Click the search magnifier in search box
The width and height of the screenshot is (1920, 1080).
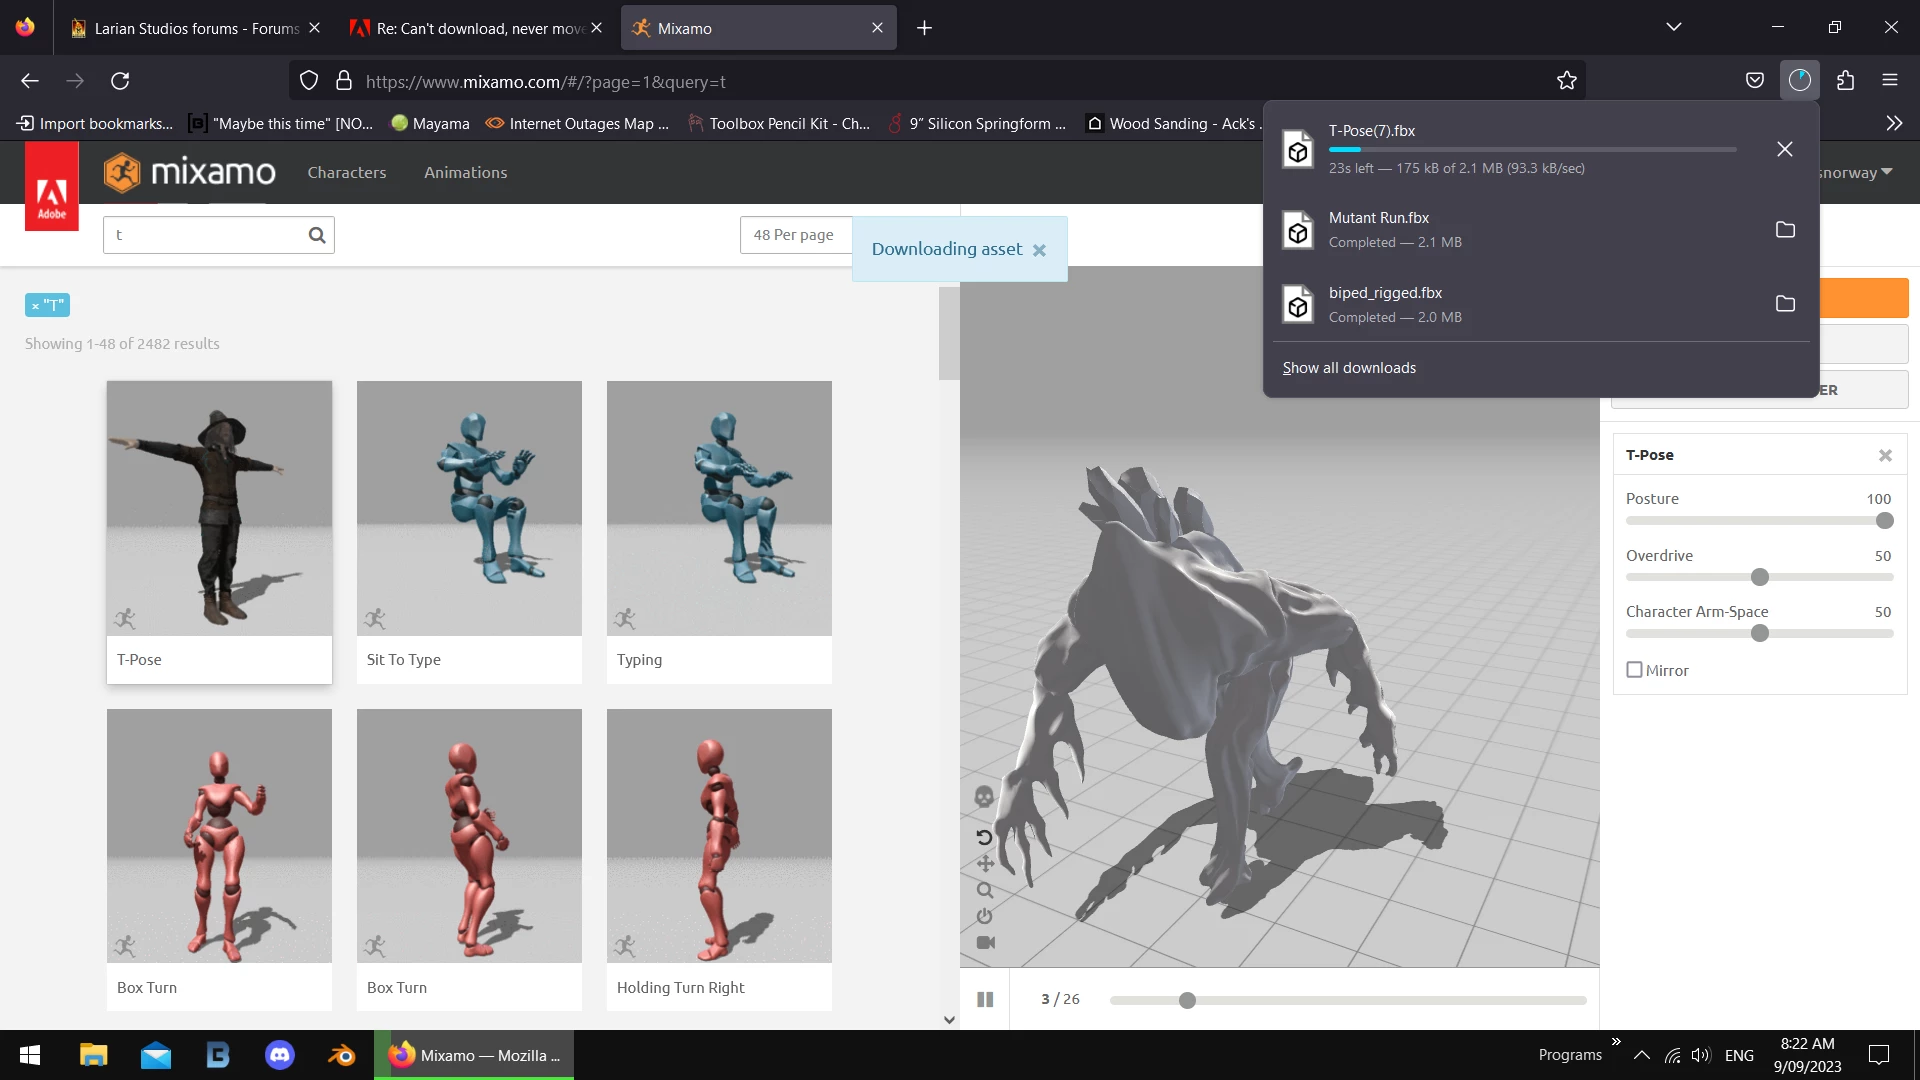(317, 235)
